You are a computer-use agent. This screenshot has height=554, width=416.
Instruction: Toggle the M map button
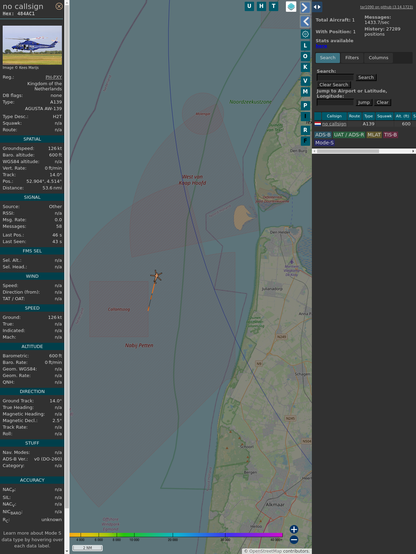[x=305, y=92]
